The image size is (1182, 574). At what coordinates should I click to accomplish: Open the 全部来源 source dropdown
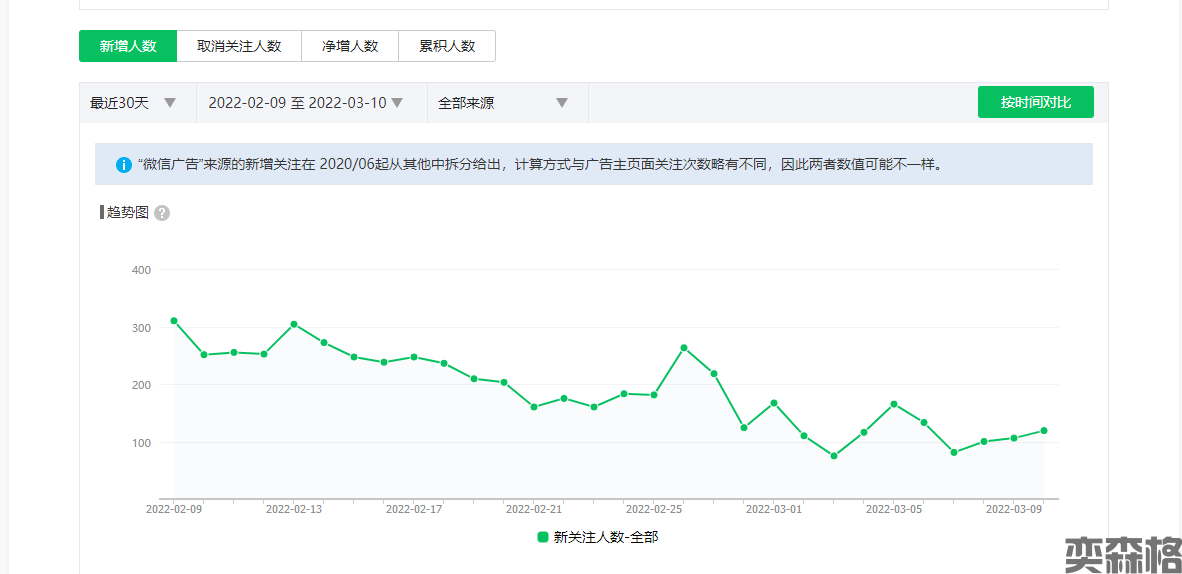click(x=503, y=103)
